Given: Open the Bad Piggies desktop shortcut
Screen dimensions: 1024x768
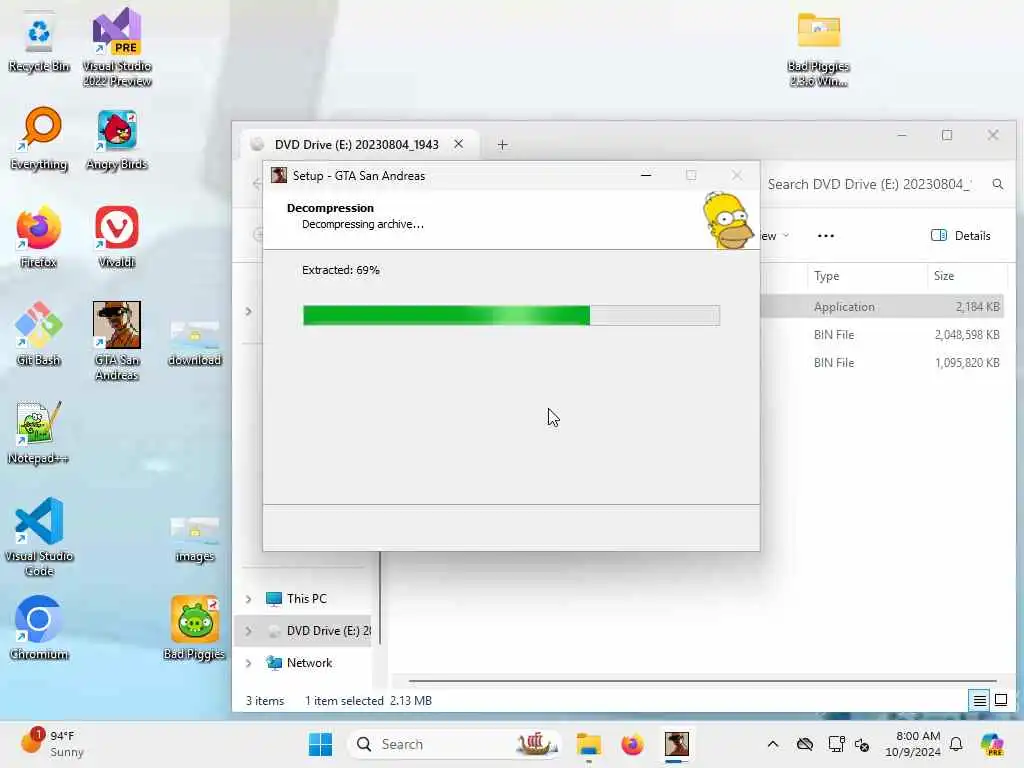Looking at the screenshot, I should [x=195, y=628].
